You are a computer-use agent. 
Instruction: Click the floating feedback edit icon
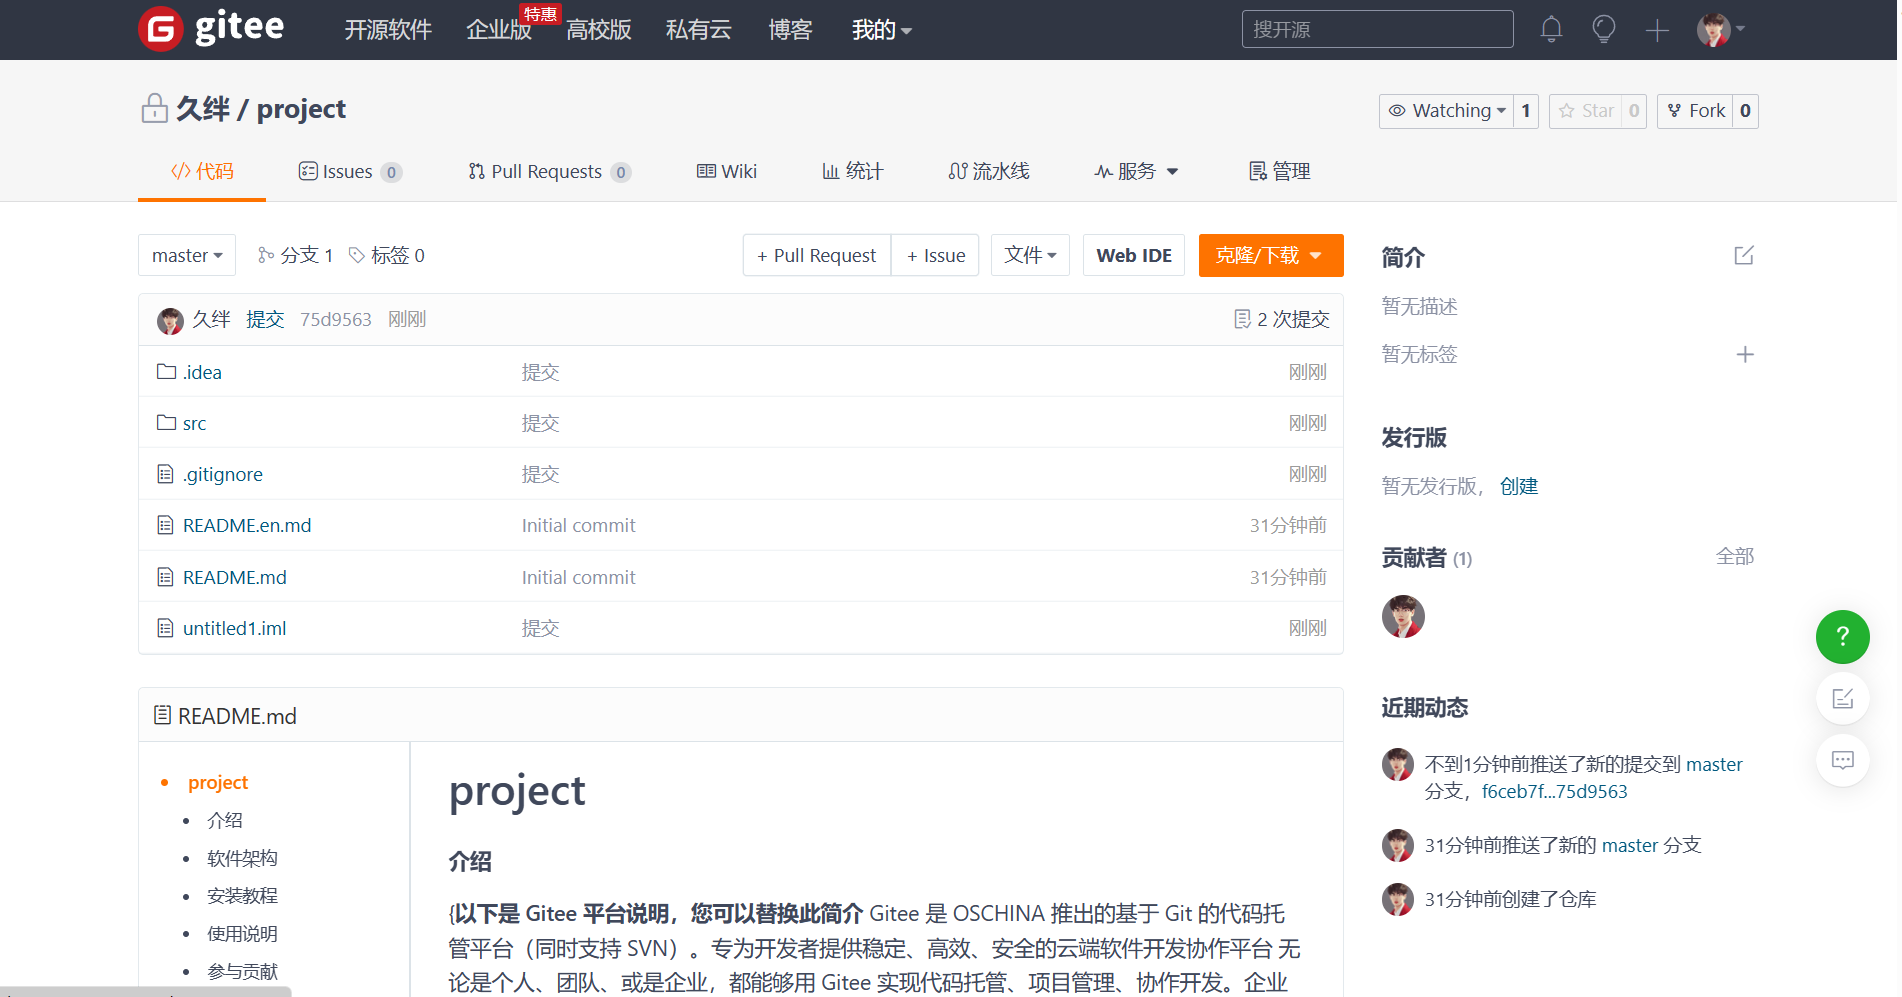pyautogui.click(x=1842, y=698)
